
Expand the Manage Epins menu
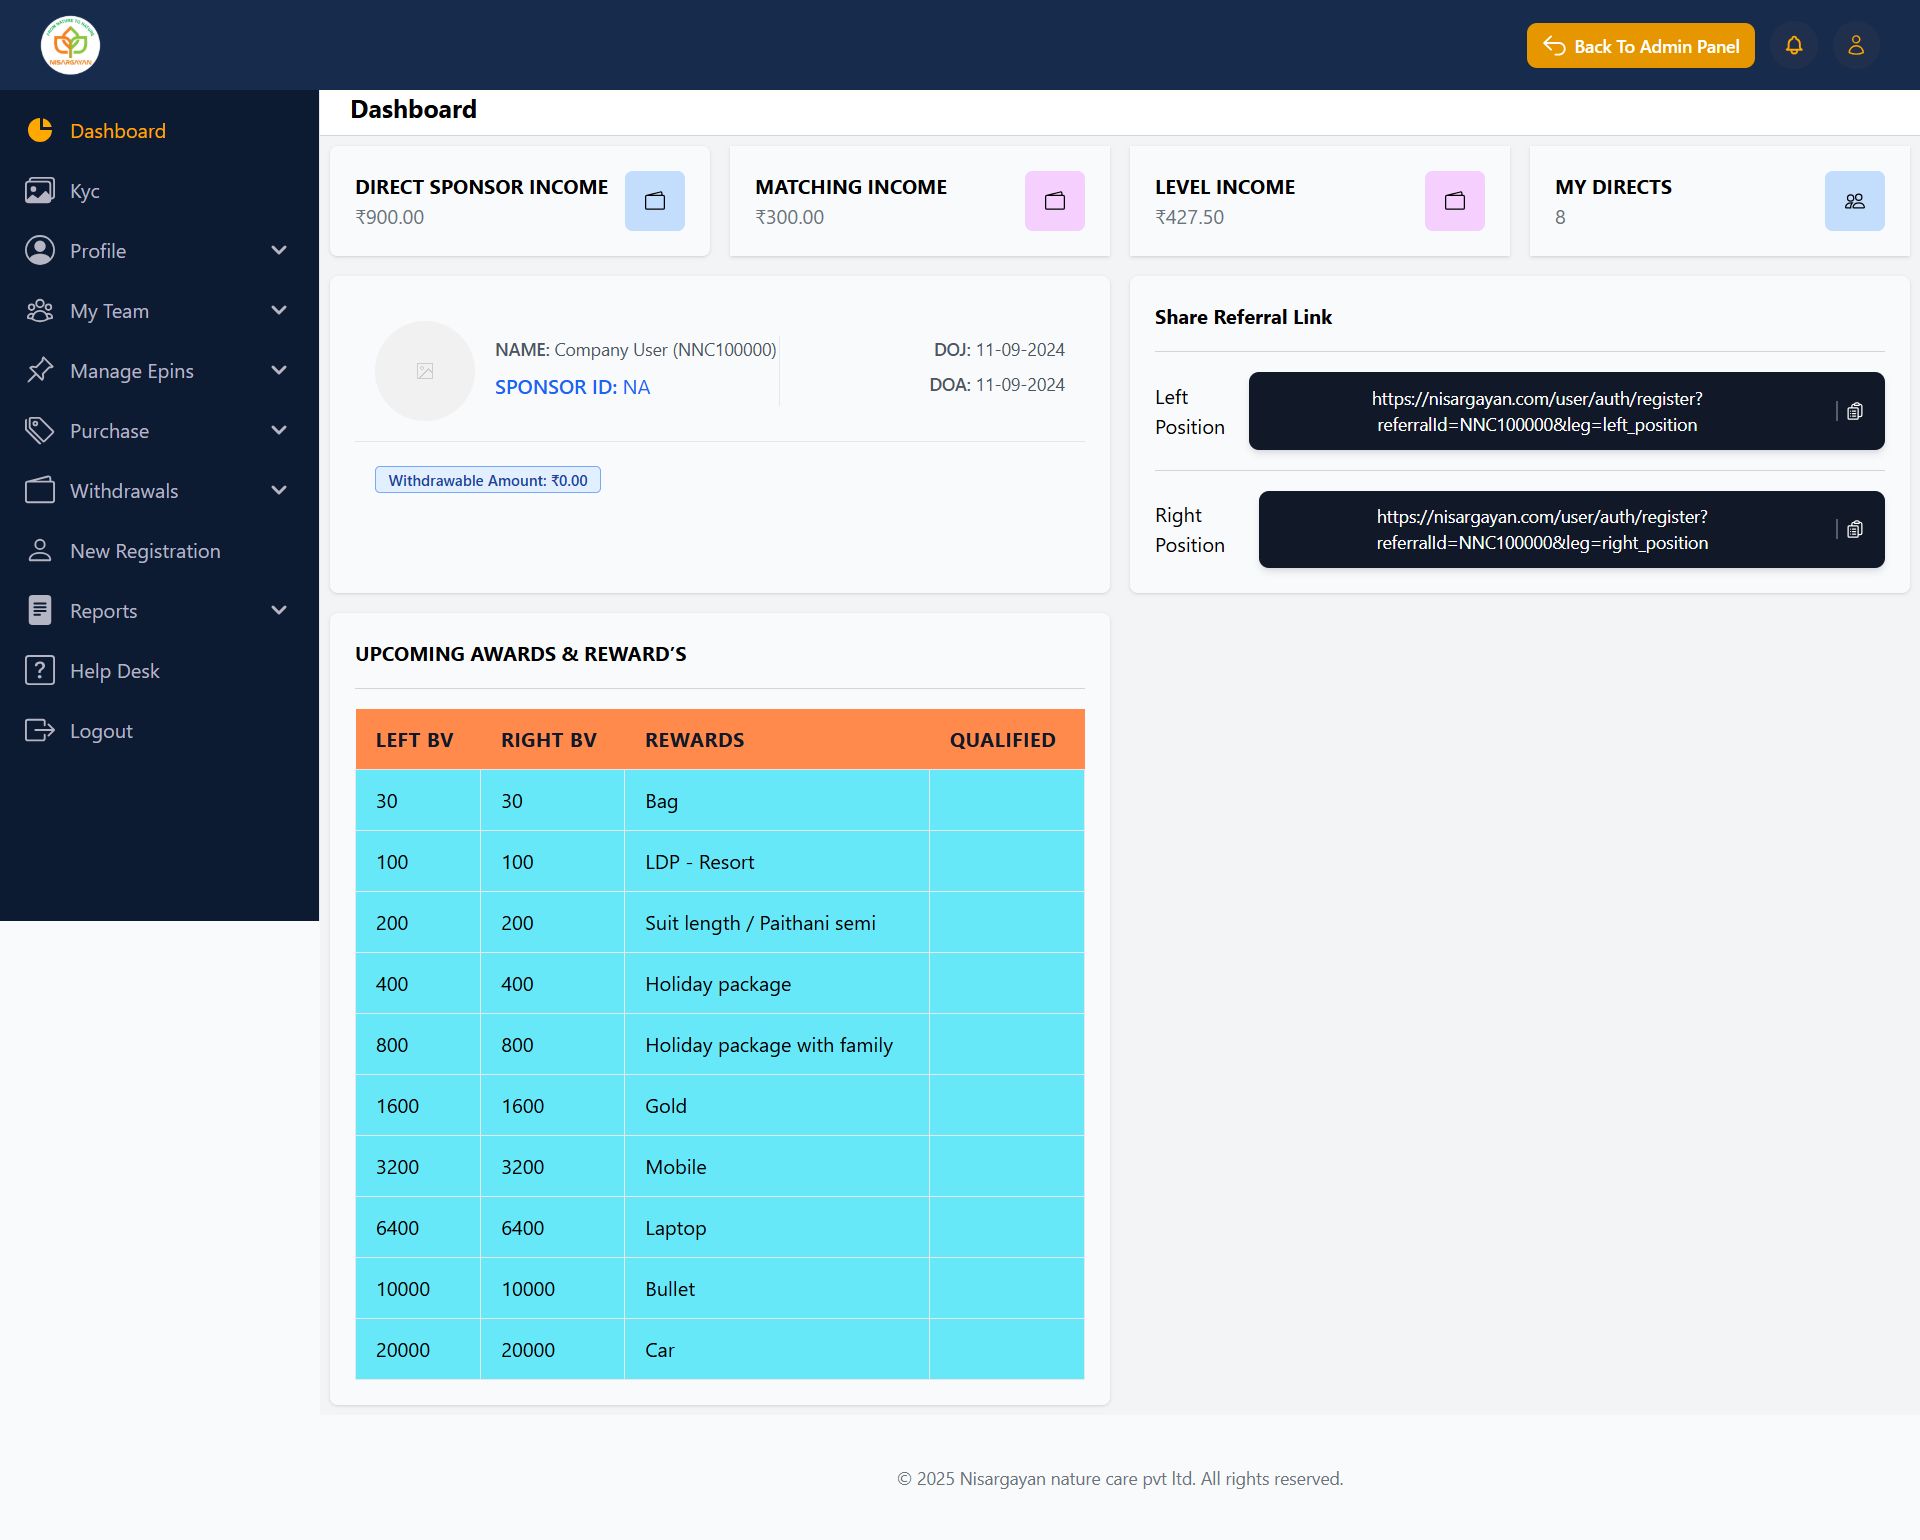coord(279,371)
